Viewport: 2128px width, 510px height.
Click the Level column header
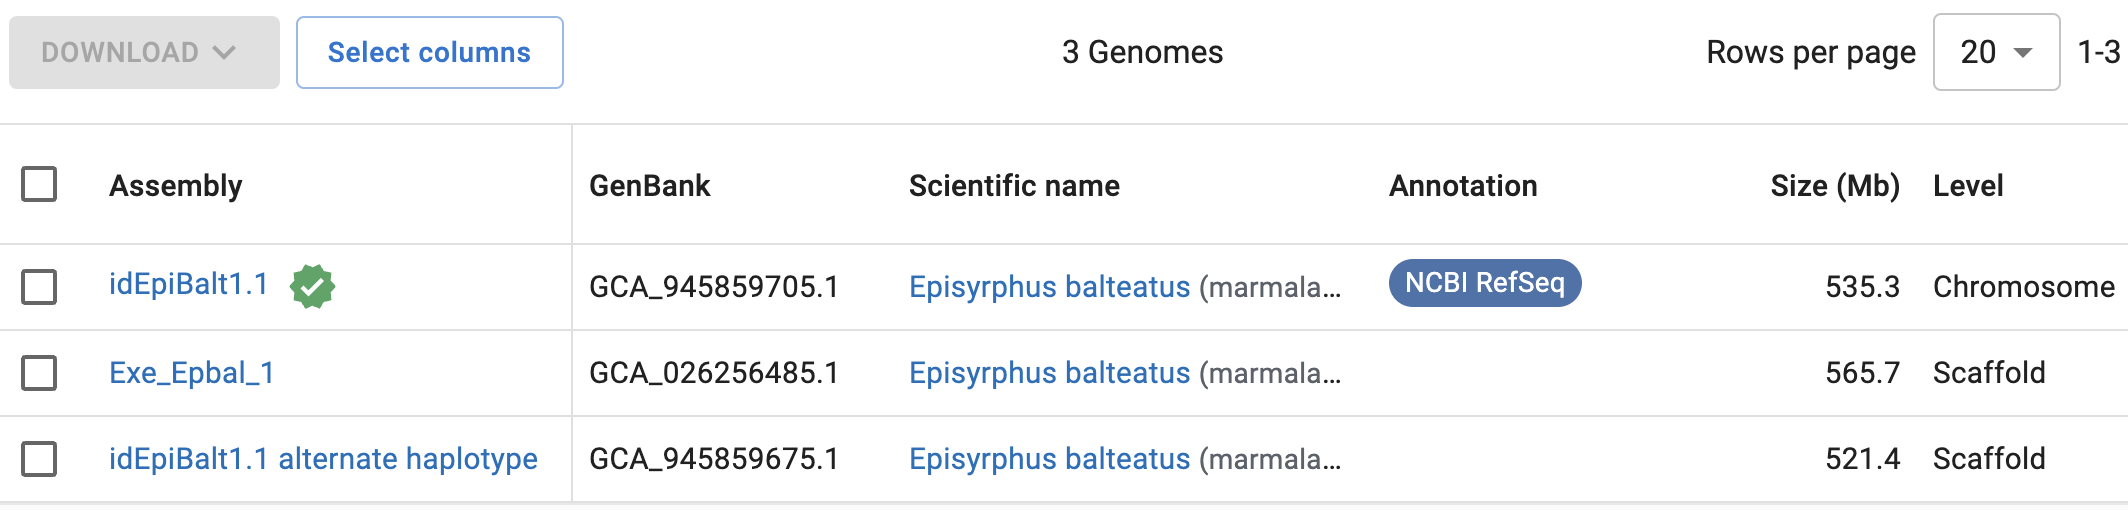[x=1968, y=186]
